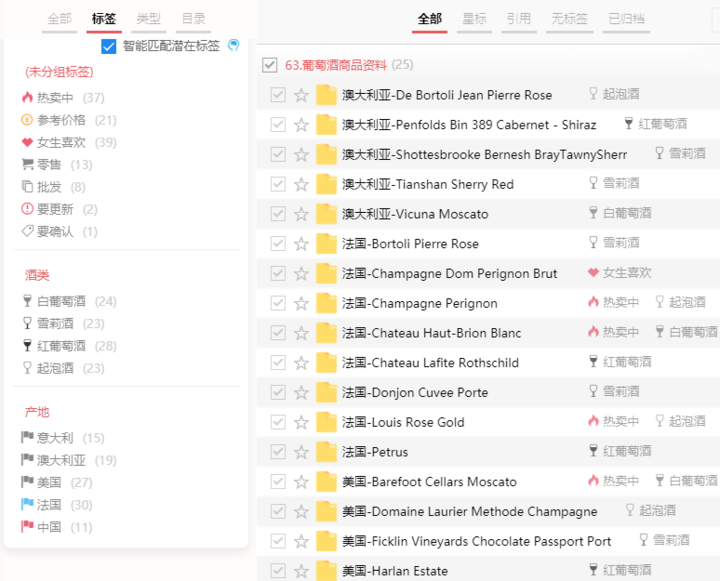Click the blue smart-match help icon

click(234, 45)
